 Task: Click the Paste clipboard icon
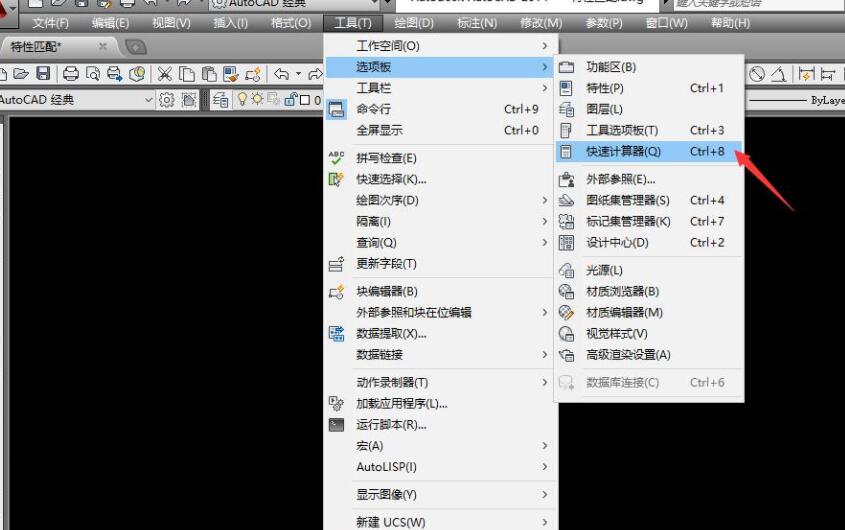point(209,73)
